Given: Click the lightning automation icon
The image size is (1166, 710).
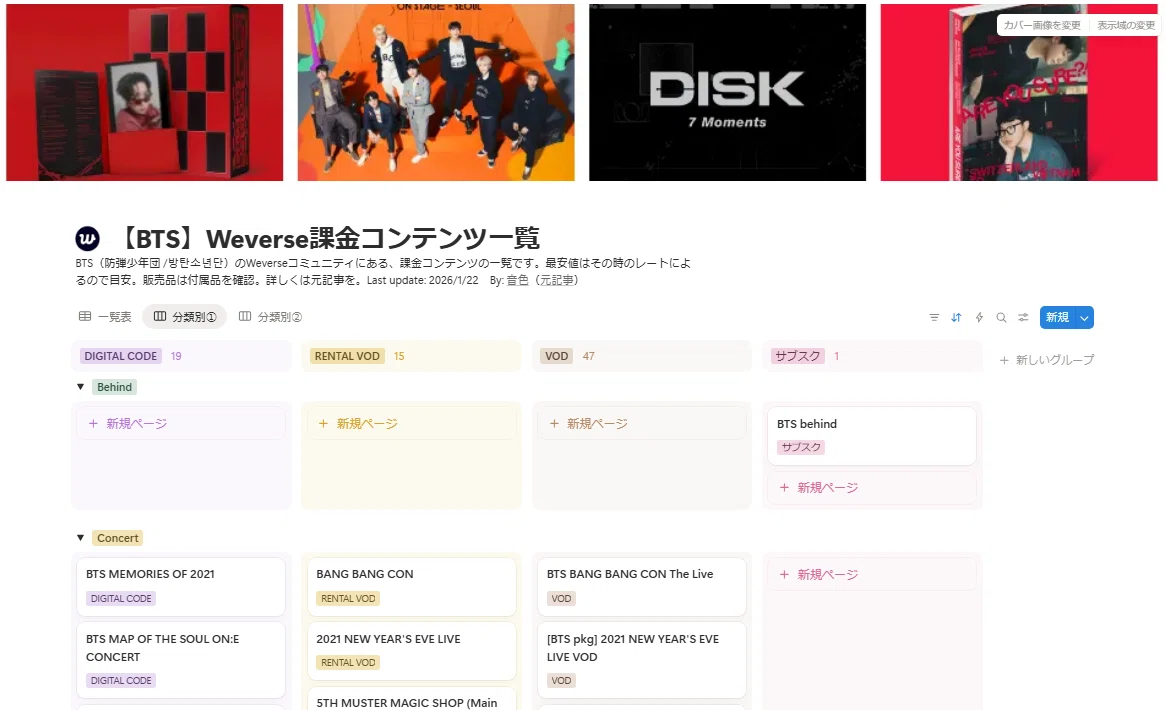Looking at the screenshot, I should point(979,317).
